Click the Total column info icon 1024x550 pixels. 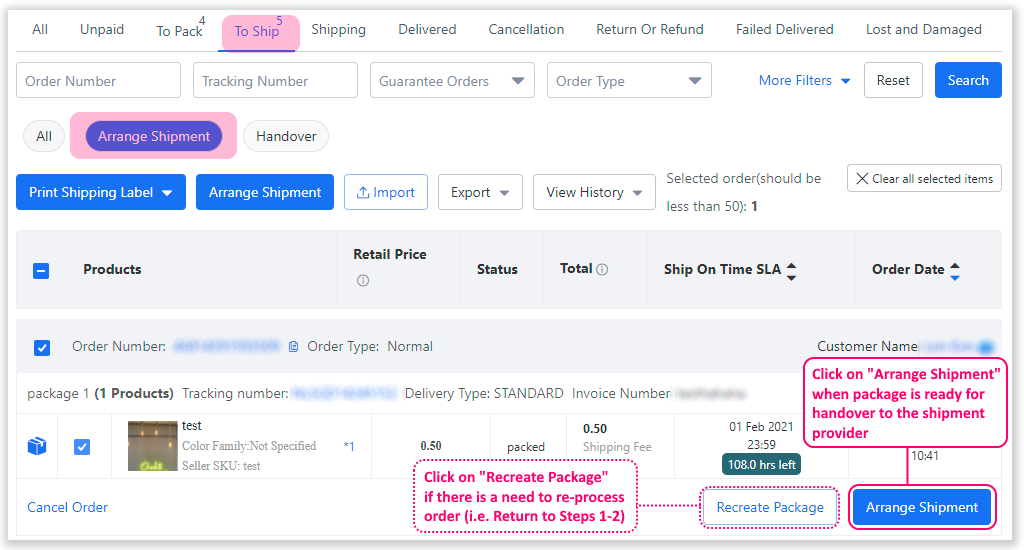602,269
